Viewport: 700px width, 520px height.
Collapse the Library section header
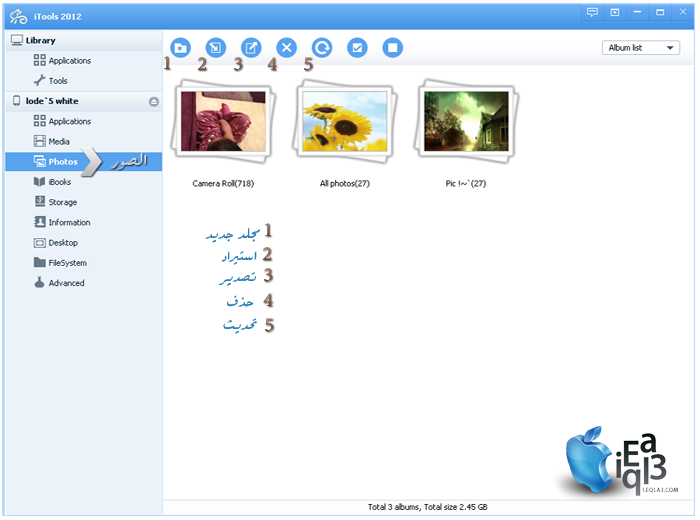(40, 40)
